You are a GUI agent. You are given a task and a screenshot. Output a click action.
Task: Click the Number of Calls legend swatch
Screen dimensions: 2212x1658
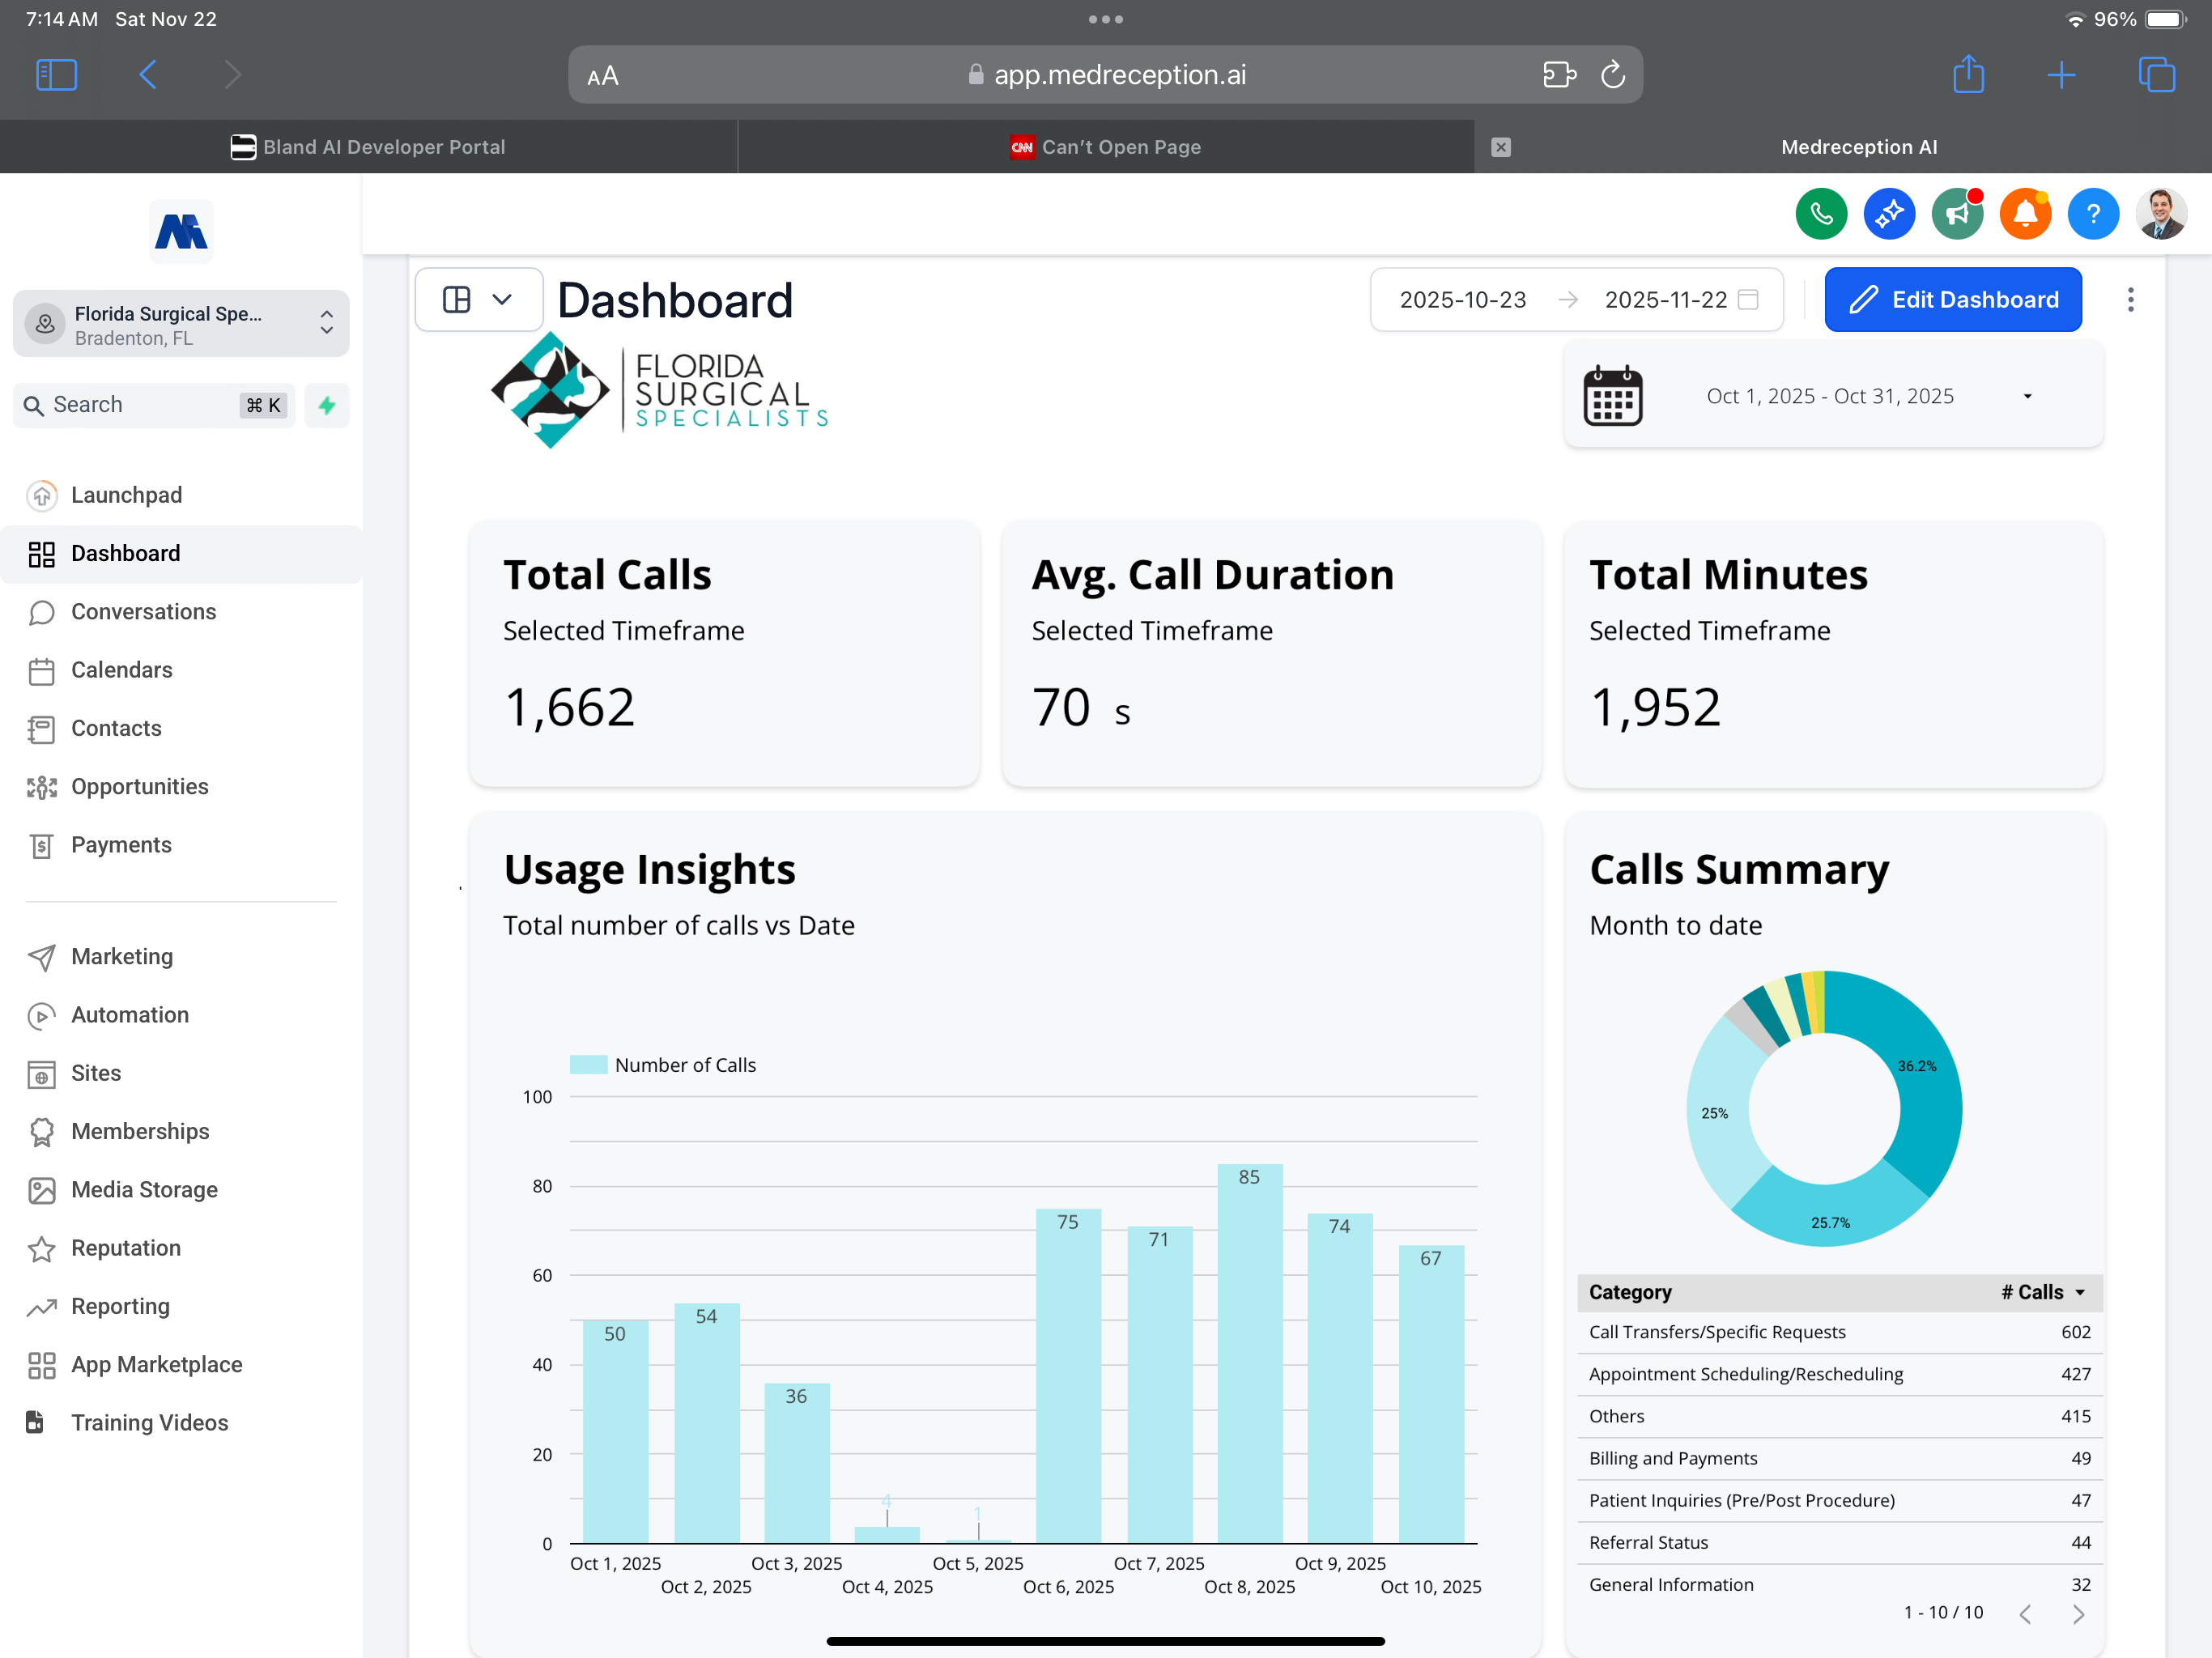pos(588,1065)
